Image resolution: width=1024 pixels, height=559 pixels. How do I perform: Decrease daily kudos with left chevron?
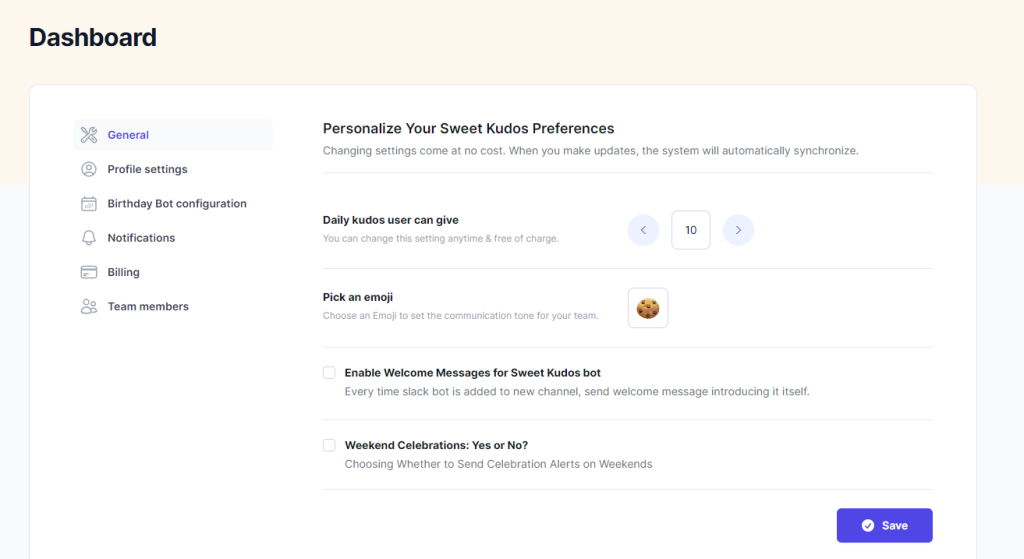pos(643,230)
